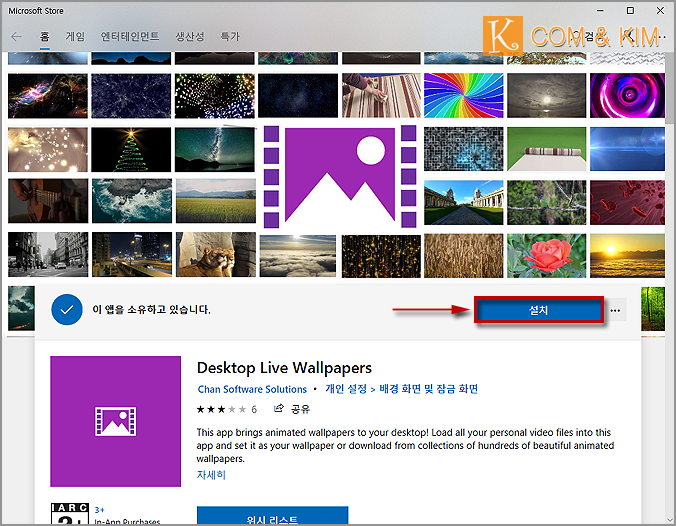
Task: Click the Desktop Live Wallpapers title
Action: pos(284,368)
